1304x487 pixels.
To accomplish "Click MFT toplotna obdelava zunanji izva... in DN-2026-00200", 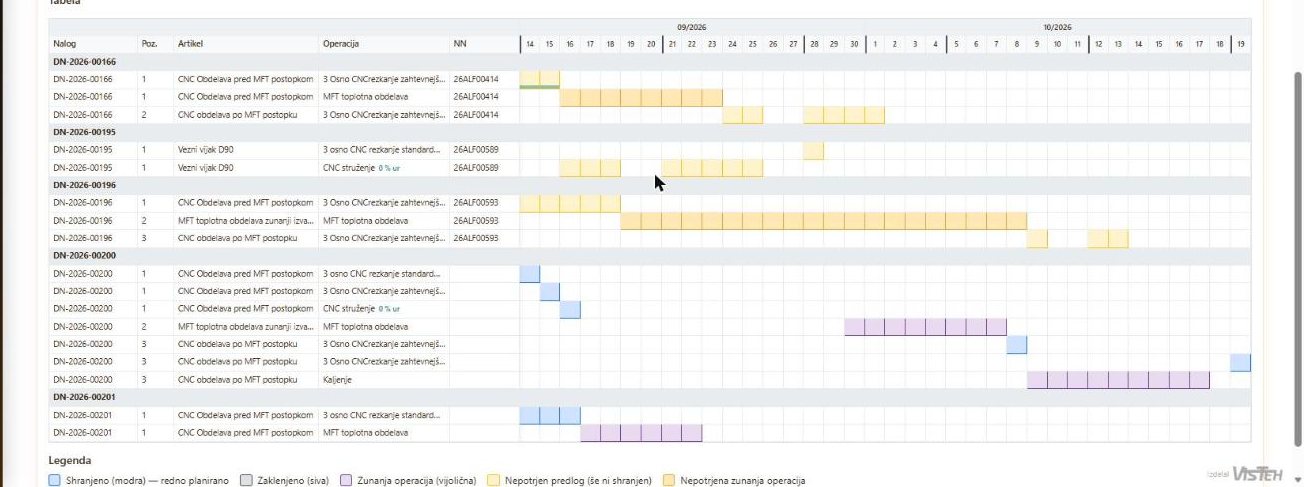I will 245,327.
